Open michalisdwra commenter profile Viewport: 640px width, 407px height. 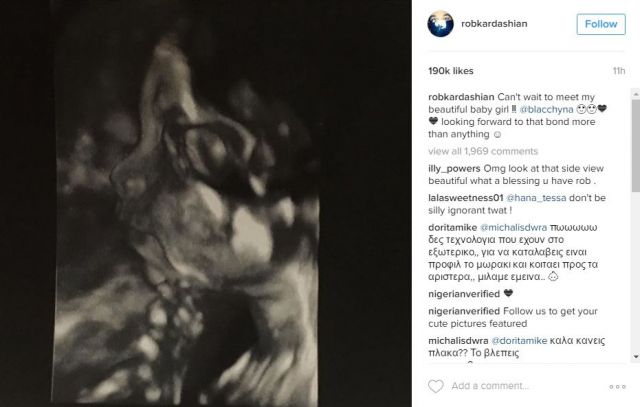click(458, 340)
